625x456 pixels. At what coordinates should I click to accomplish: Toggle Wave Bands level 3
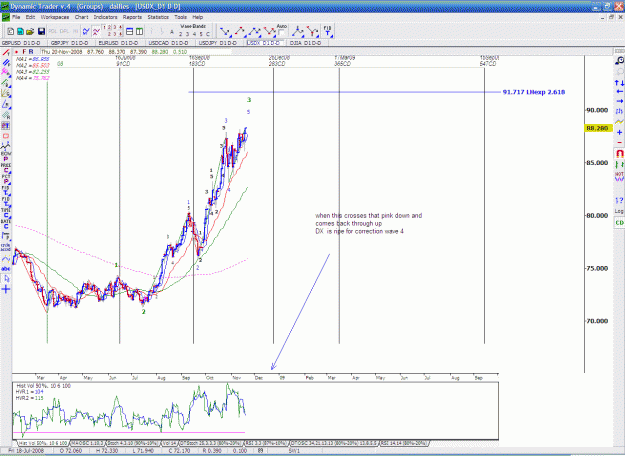(187, 34)
